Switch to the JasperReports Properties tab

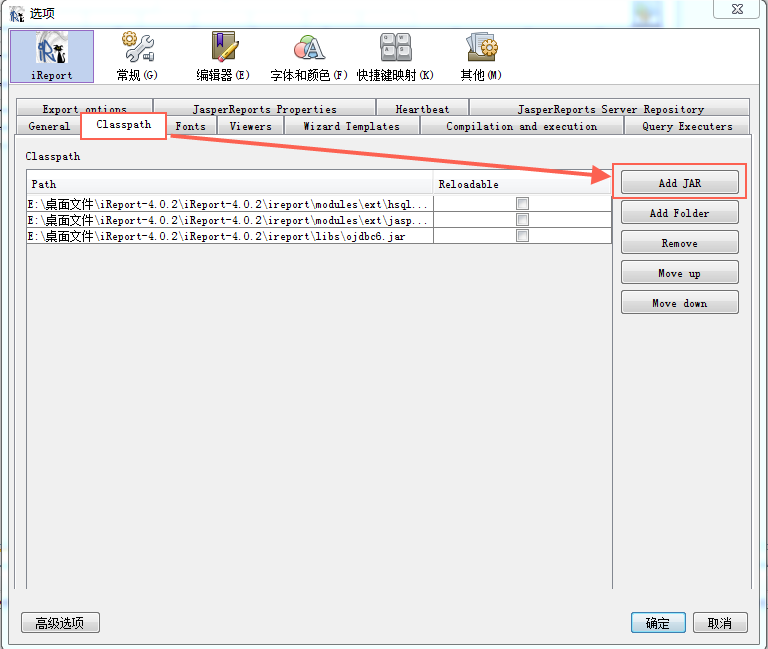[264, 108]
